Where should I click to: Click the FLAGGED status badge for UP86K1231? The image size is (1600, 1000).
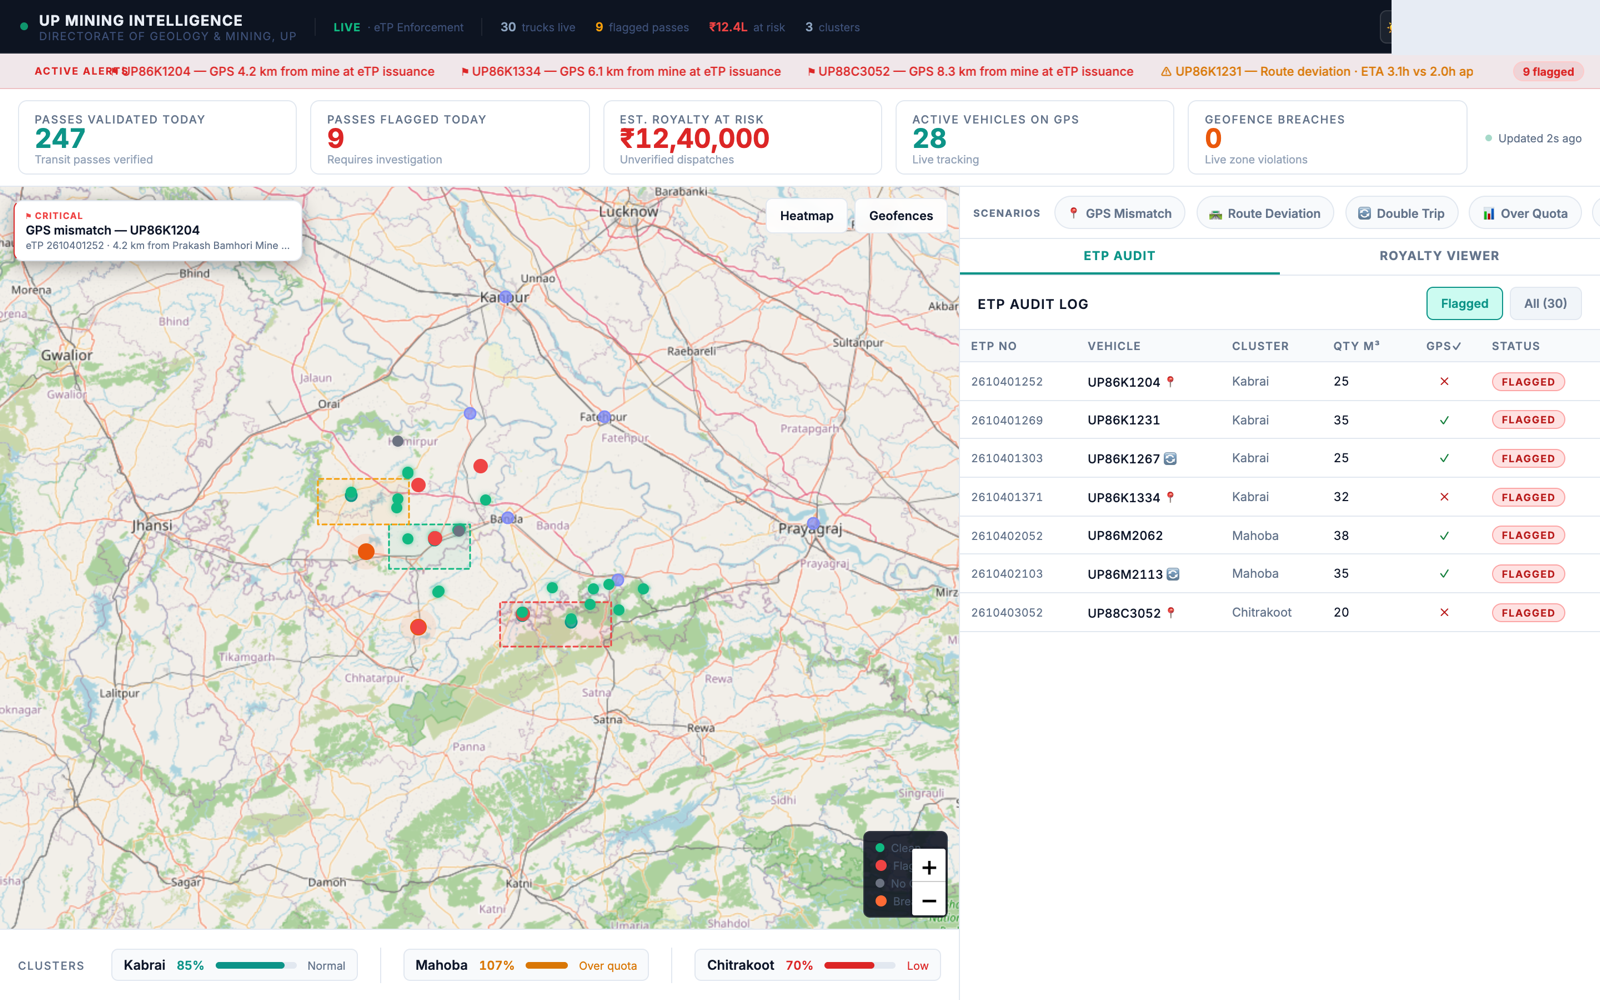click(1528, 420)
